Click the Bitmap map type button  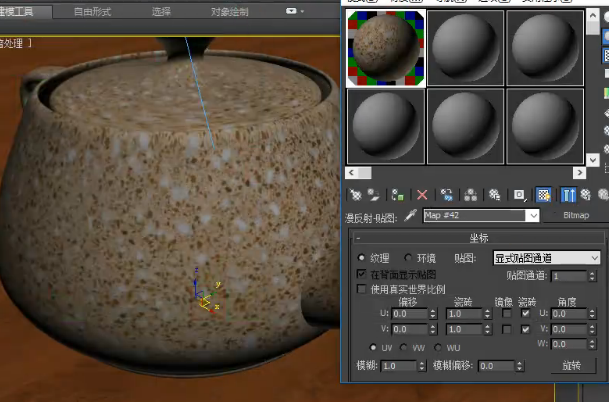coord(576,215)
